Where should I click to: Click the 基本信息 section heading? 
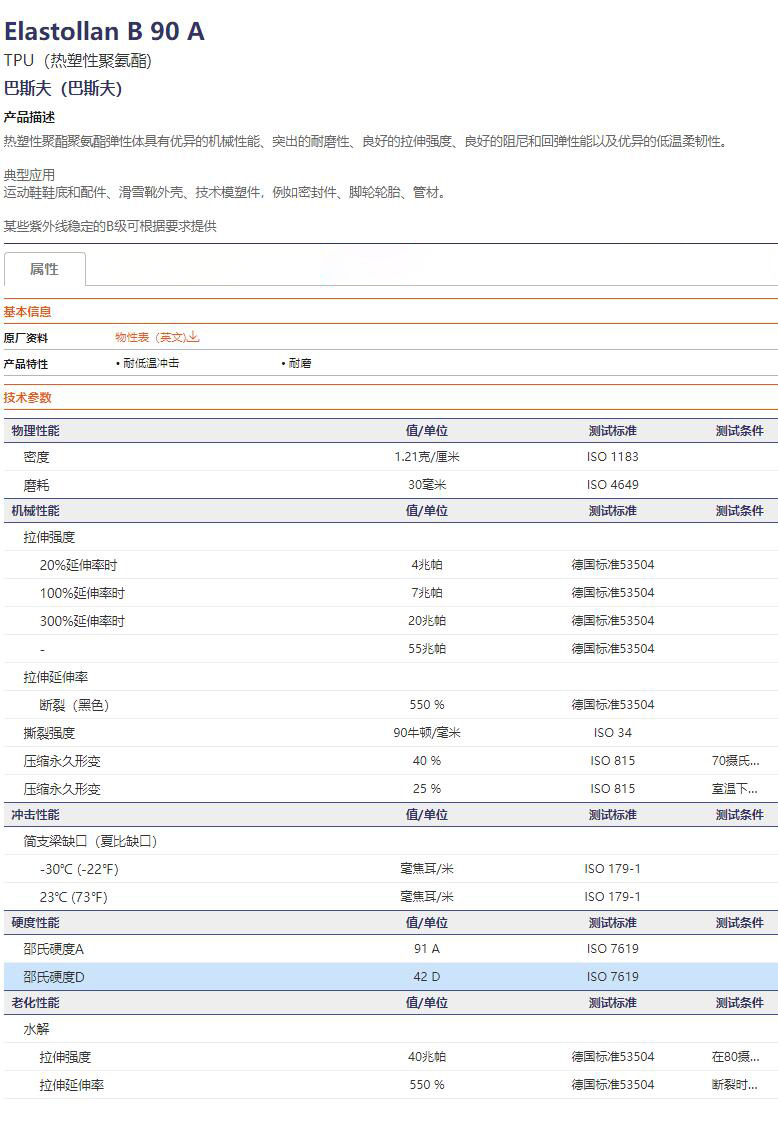click(x=27, y=311)
